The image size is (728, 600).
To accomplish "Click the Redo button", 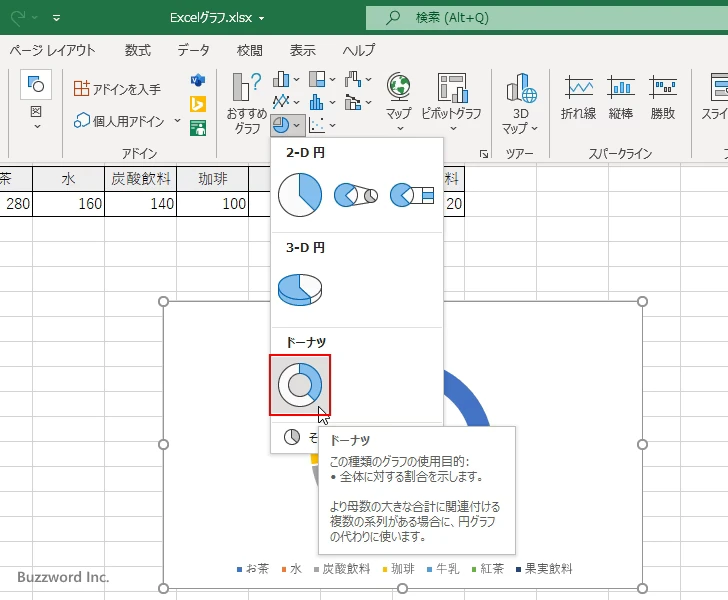I will 19,18.
